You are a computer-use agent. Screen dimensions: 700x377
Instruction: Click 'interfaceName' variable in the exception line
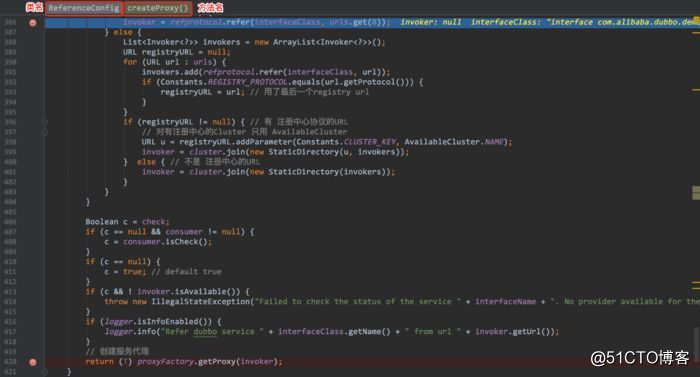[x=505, y=302]
